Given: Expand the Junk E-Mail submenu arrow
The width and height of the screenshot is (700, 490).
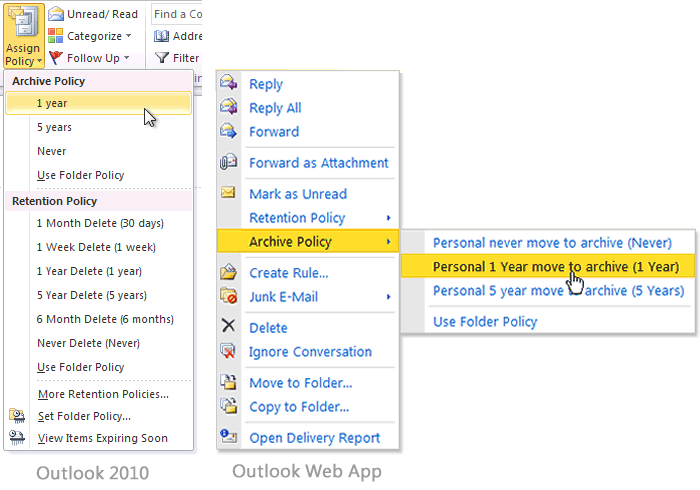Looking at the screenshot, I should [x=389, y=297].
